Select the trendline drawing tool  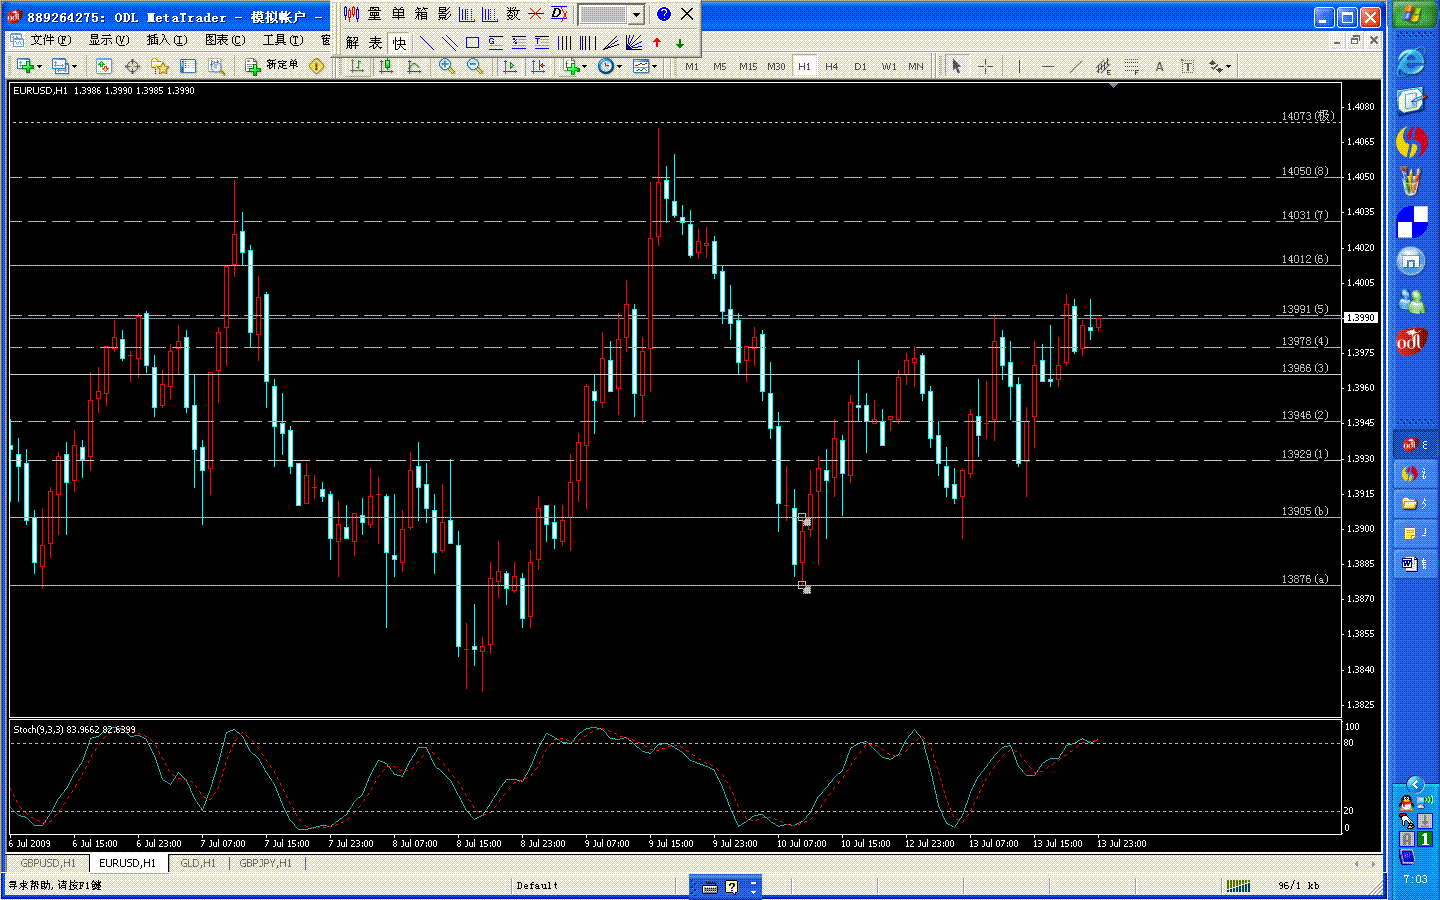pyautogui.click(x=1075, y=66)
